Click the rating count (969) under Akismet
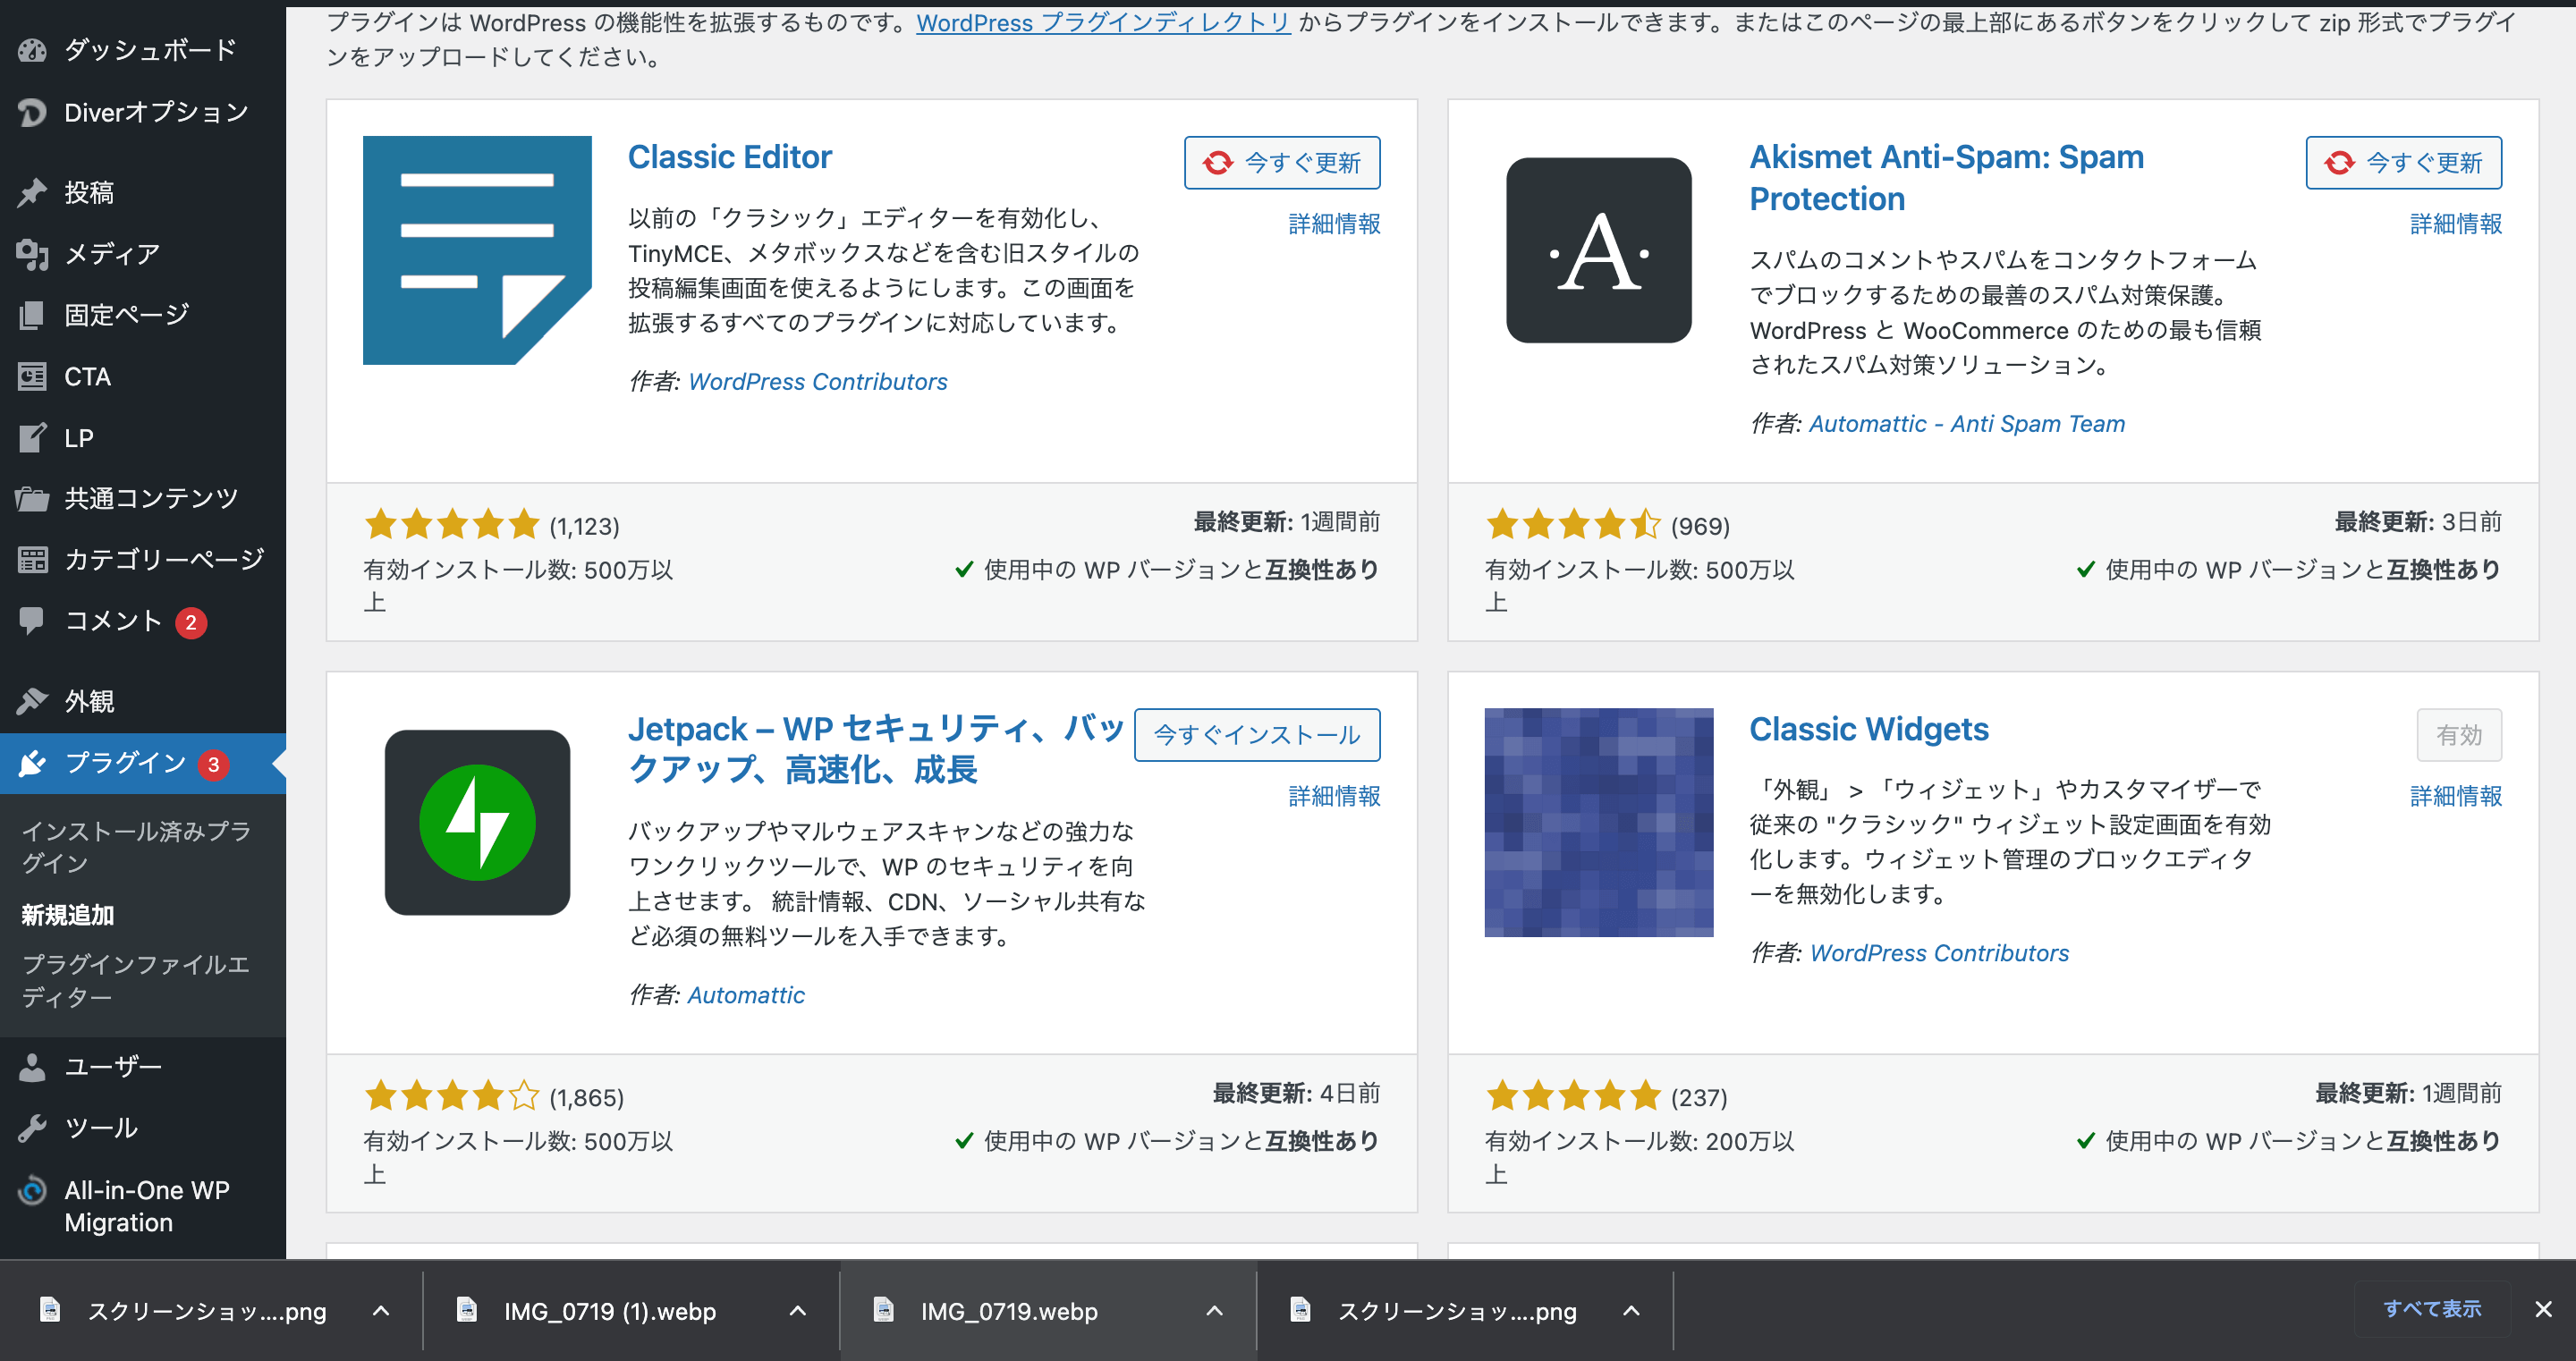 coord(1700,526)
